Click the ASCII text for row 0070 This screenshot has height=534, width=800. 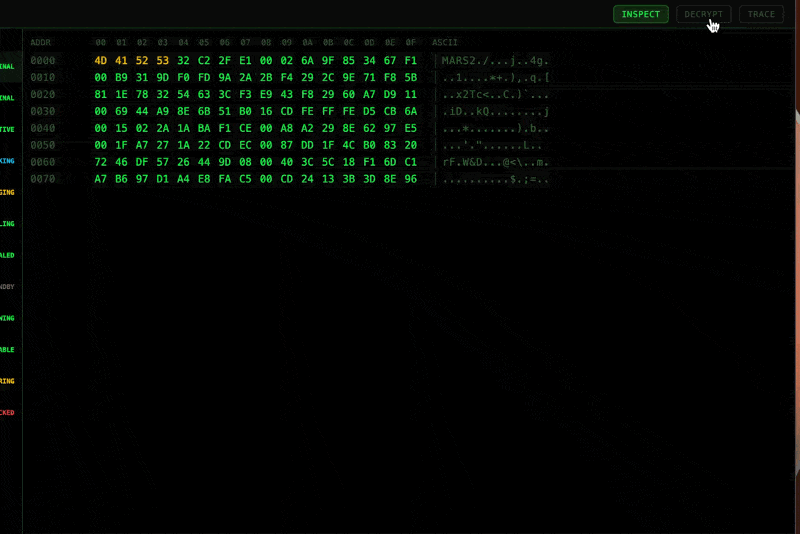coord(495,179)
